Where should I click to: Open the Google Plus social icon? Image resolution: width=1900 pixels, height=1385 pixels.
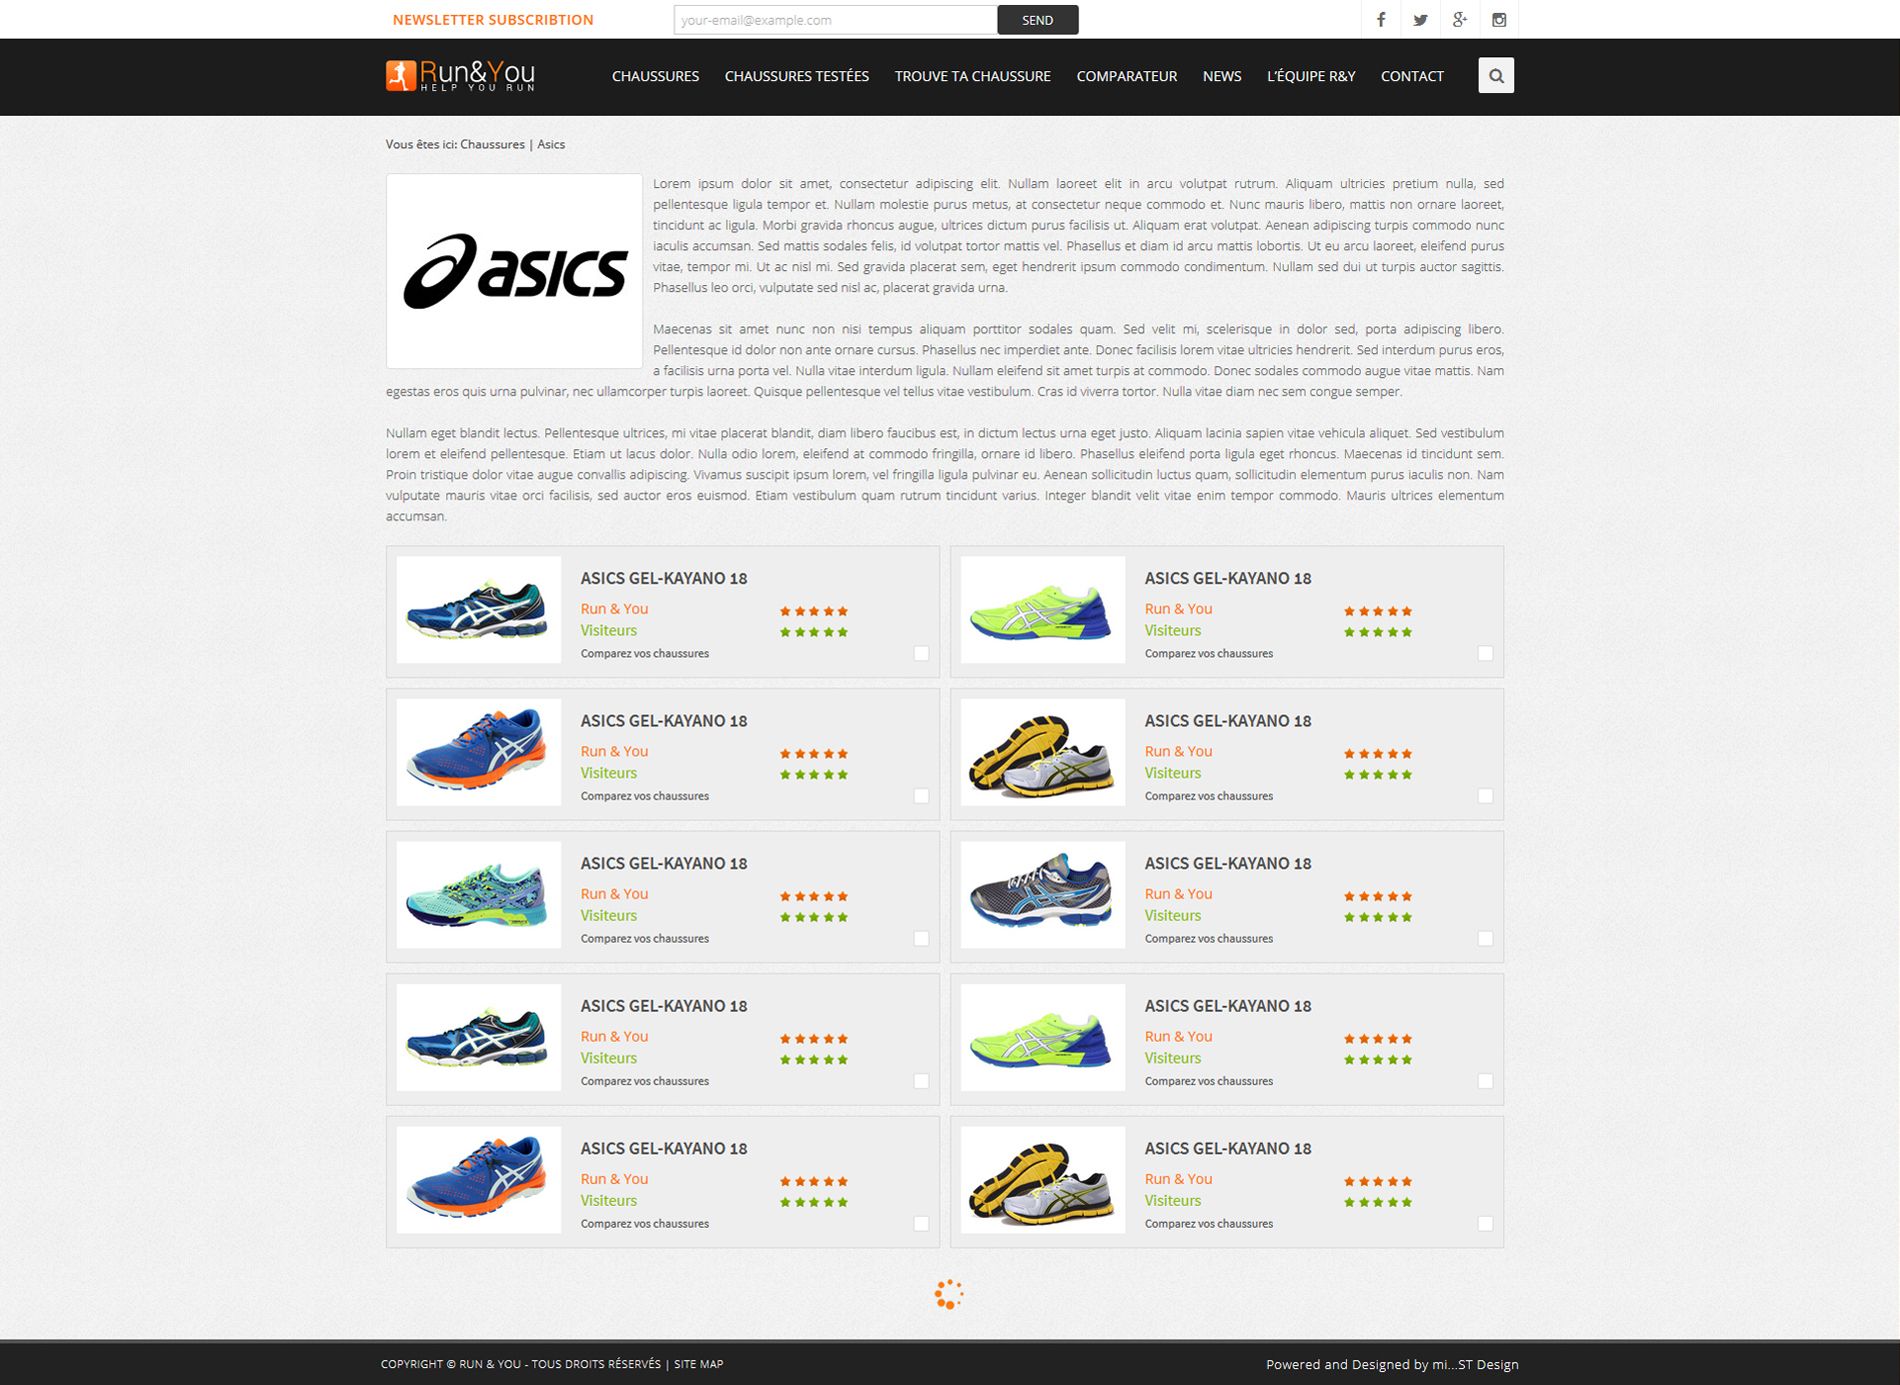(1460, 19)
